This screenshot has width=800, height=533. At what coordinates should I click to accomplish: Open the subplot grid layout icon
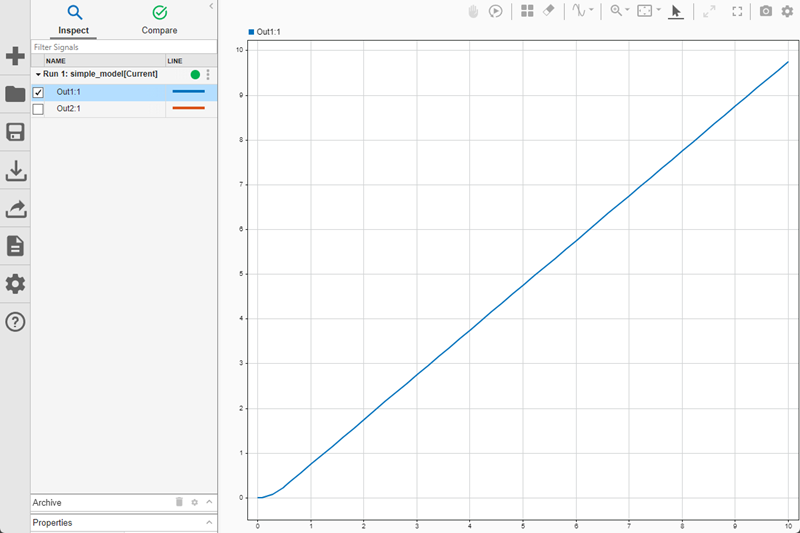[x=527, y=11]
